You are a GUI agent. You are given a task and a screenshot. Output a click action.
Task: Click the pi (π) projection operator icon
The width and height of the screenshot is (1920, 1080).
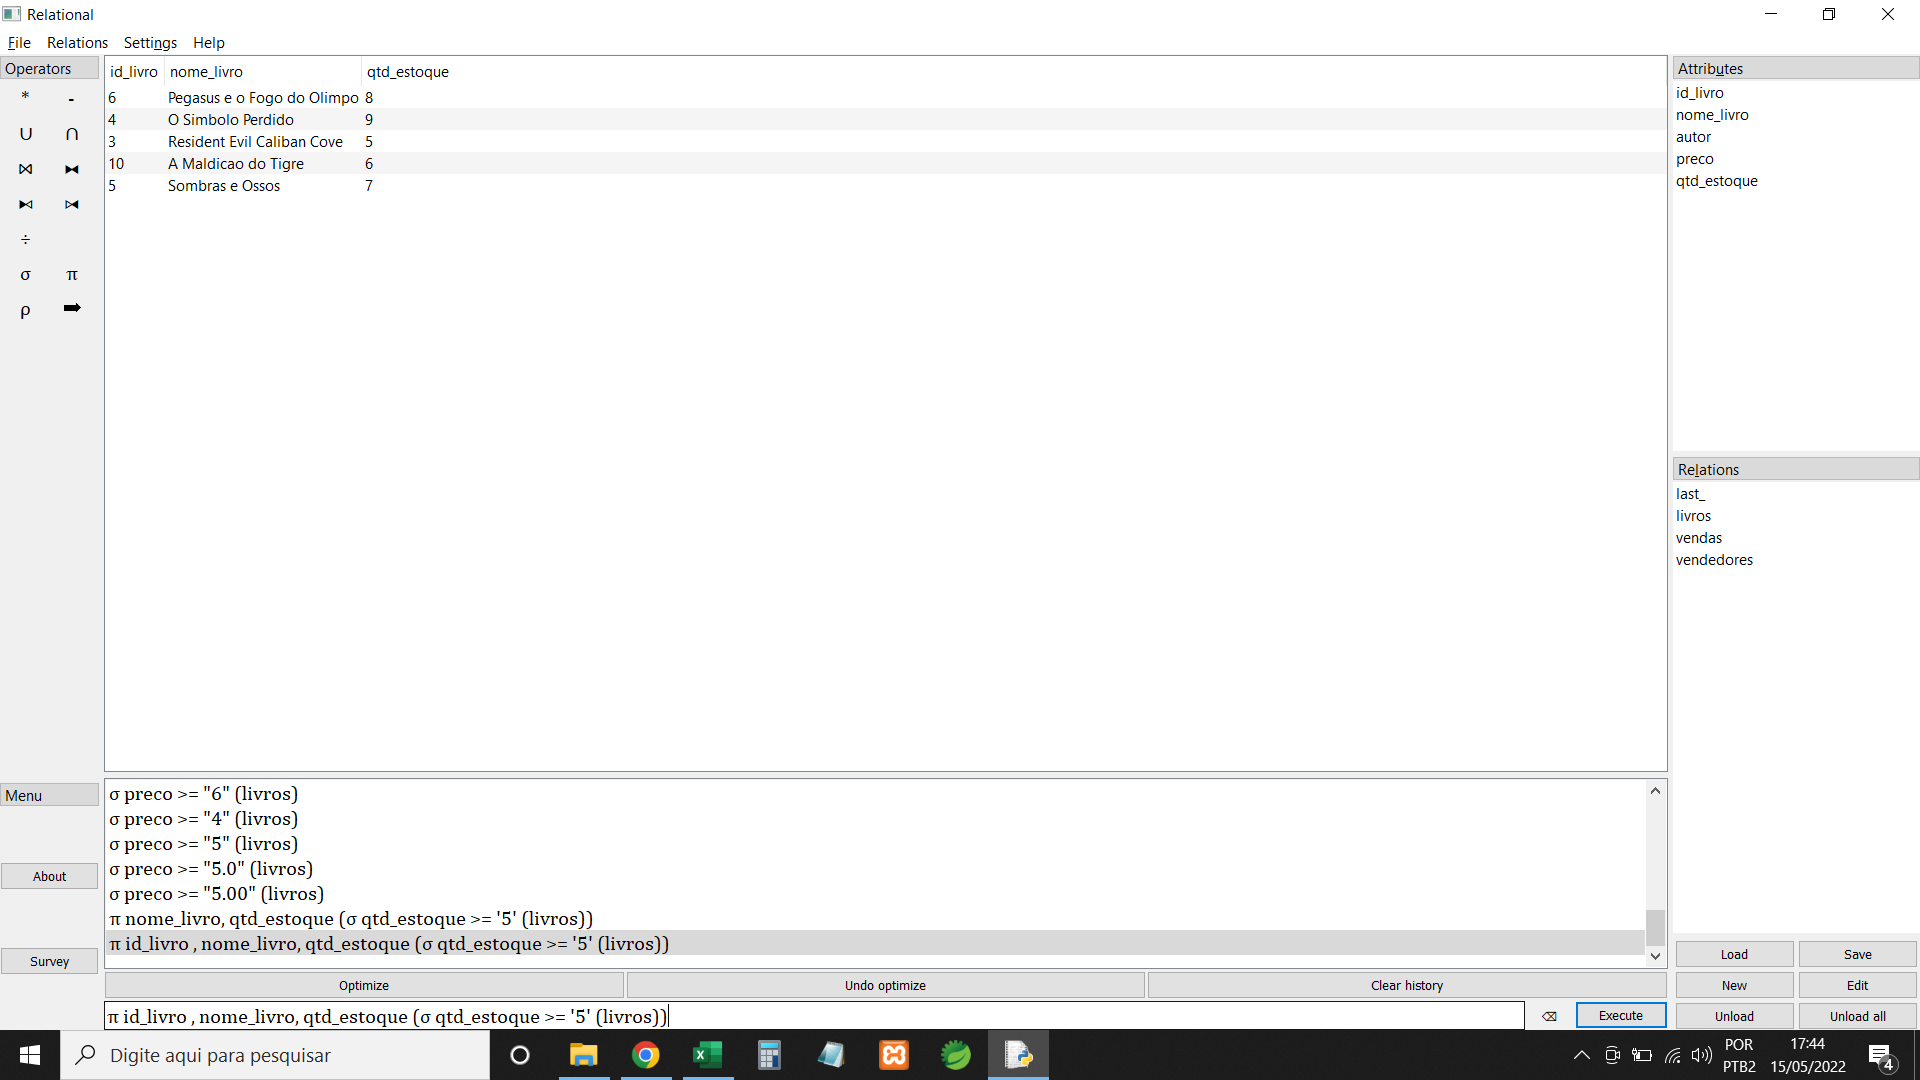tap(73, 274)
